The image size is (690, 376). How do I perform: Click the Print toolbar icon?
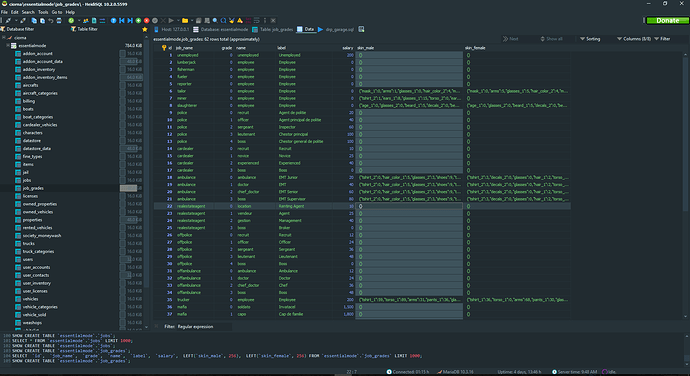tap(59, 20)
